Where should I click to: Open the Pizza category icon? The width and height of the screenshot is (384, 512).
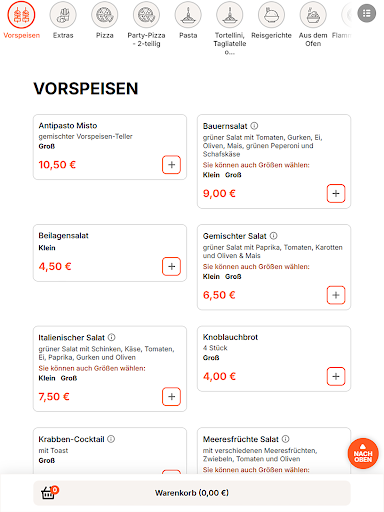click(x=105, y=15)
